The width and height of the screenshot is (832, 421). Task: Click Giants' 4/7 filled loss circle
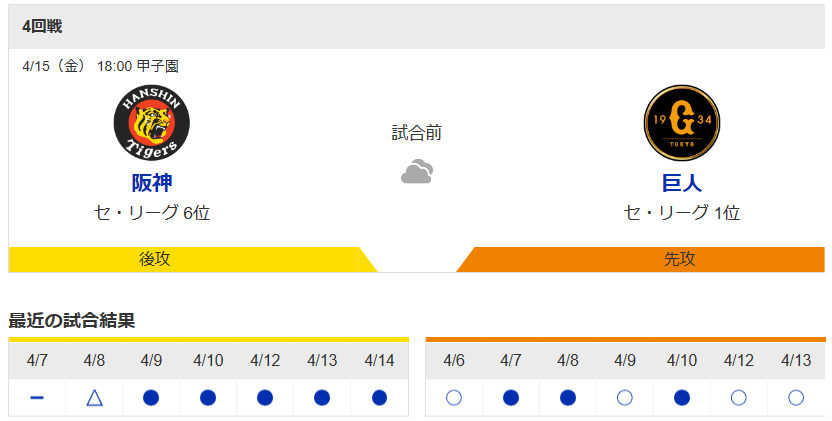(x=511, y=398)
